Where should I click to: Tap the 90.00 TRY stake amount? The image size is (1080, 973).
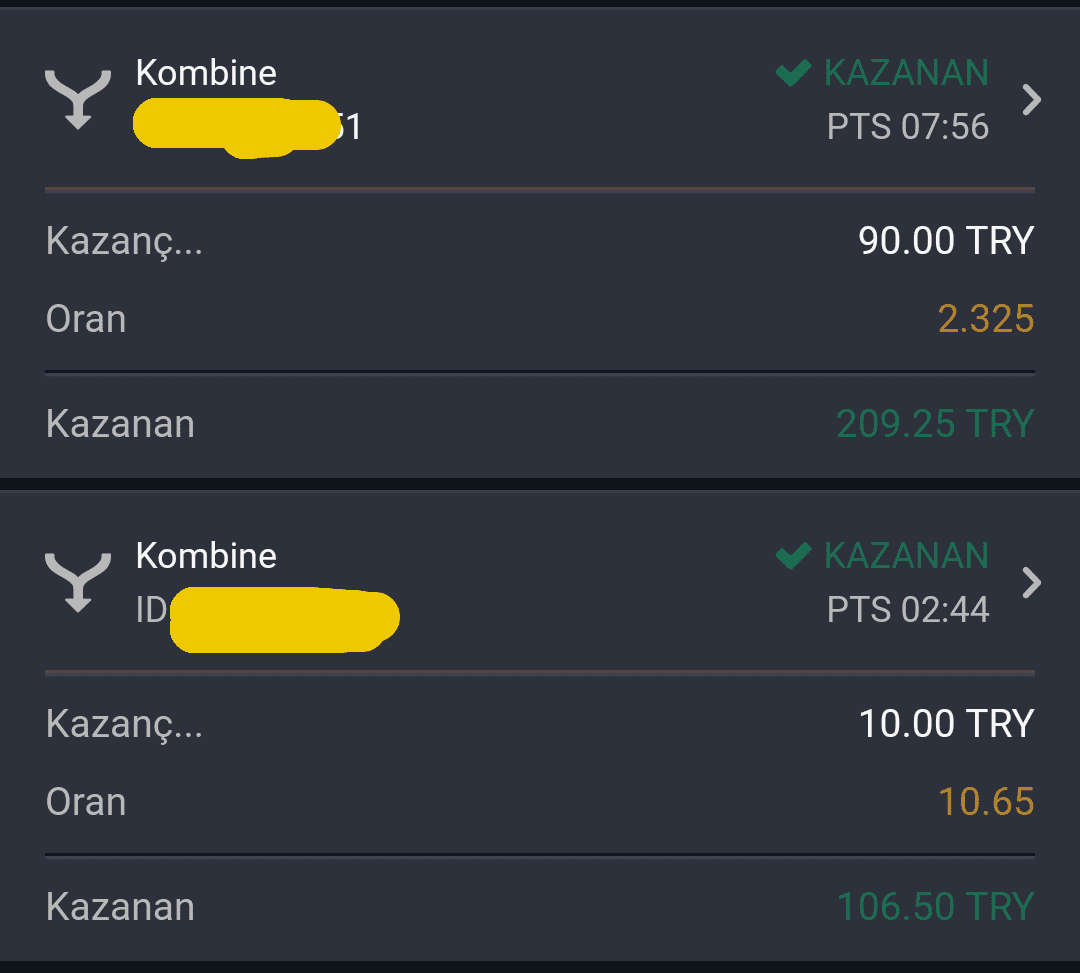(x=946, y=241)
